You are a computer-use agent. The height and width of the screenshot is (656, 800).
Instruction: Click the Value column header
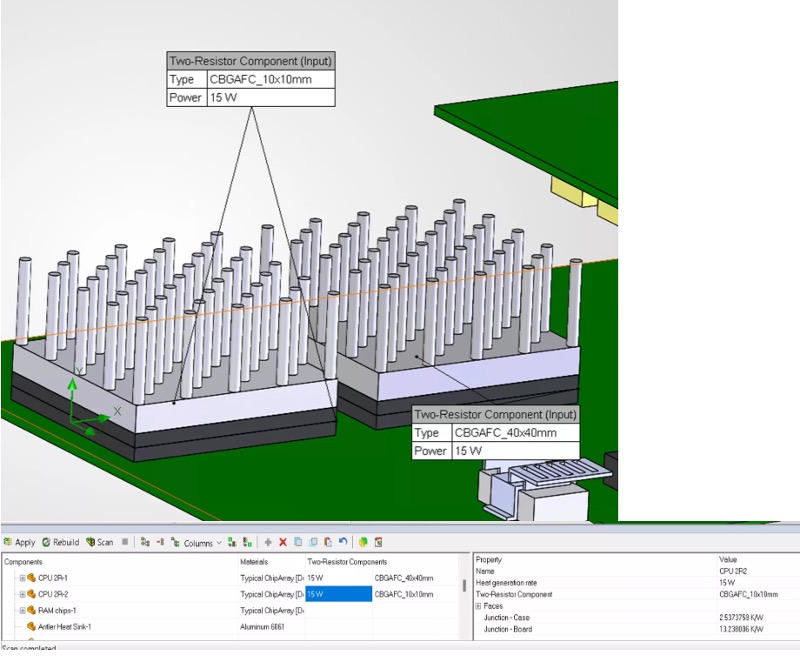[x=728, y=560]
